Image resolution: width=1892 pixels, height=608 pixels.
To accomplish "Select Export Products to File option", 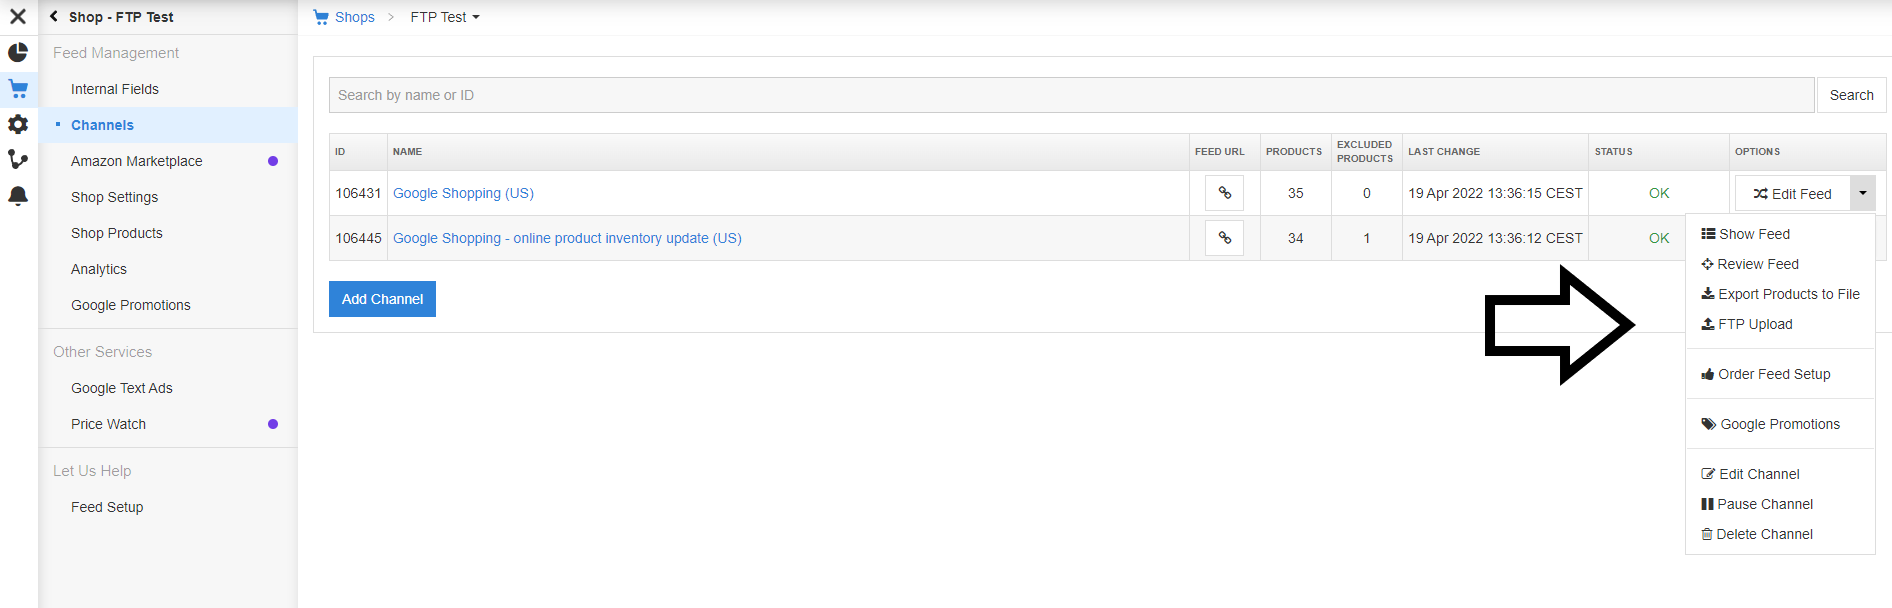I will (1788, 294).
